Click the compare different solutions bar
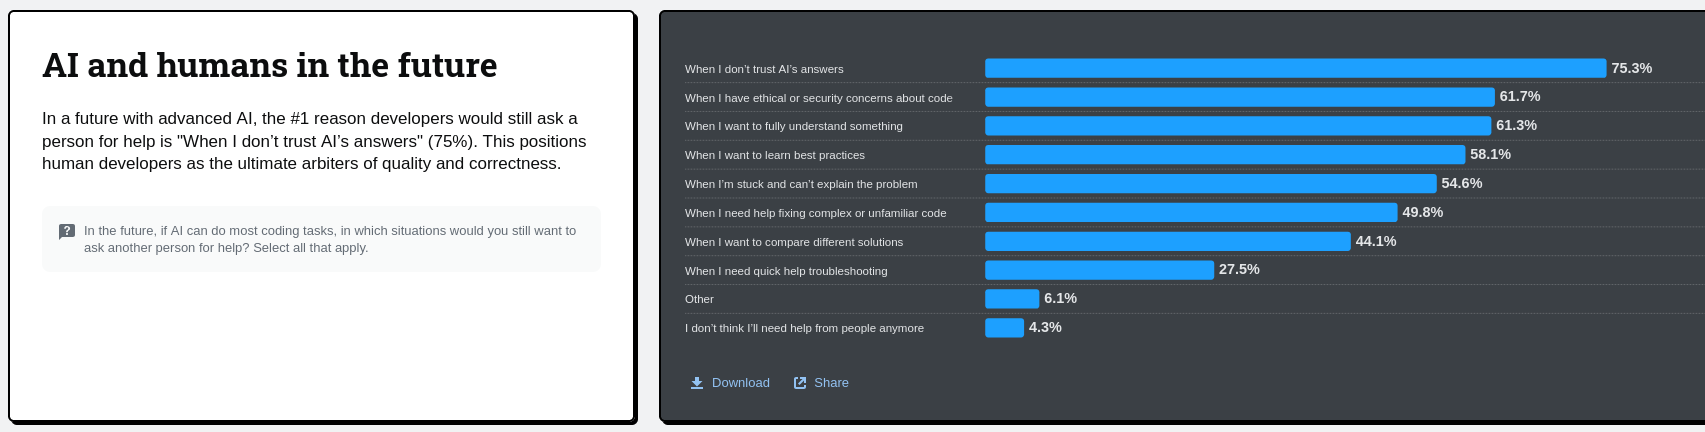 pyautogui.click(x=1167, y=242)
